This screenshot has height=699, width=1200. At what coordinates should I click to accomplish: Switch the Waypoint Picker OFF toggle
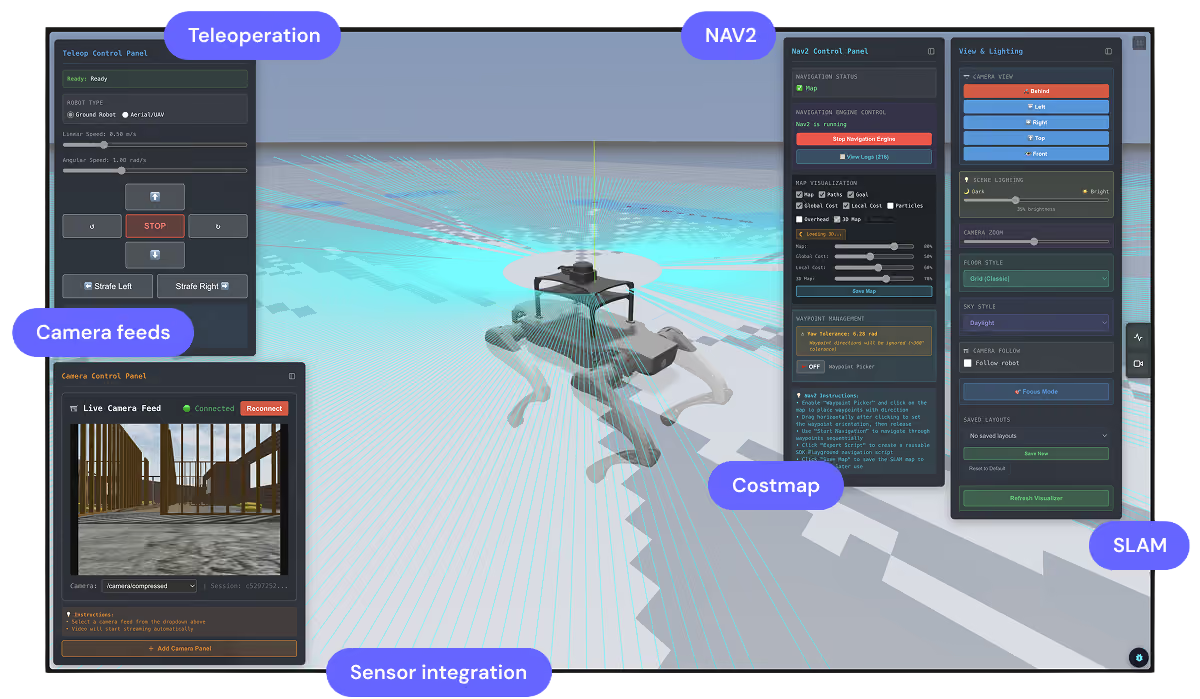809,367
